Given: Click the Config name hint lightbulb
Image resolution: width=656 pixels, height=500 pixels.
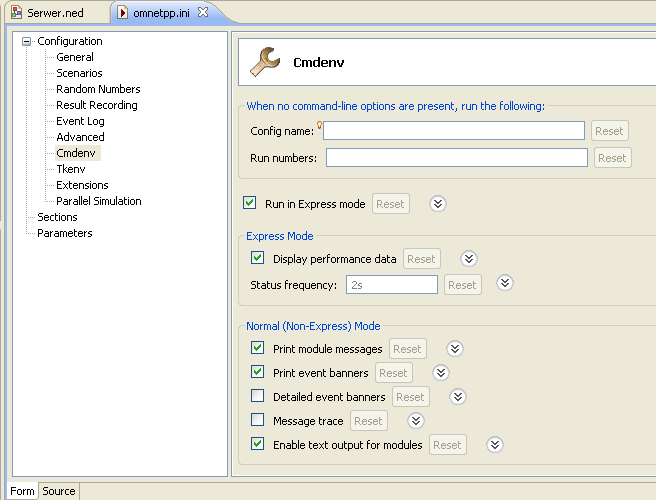Looking at the screenshot, I should click(x=319, y=124).
